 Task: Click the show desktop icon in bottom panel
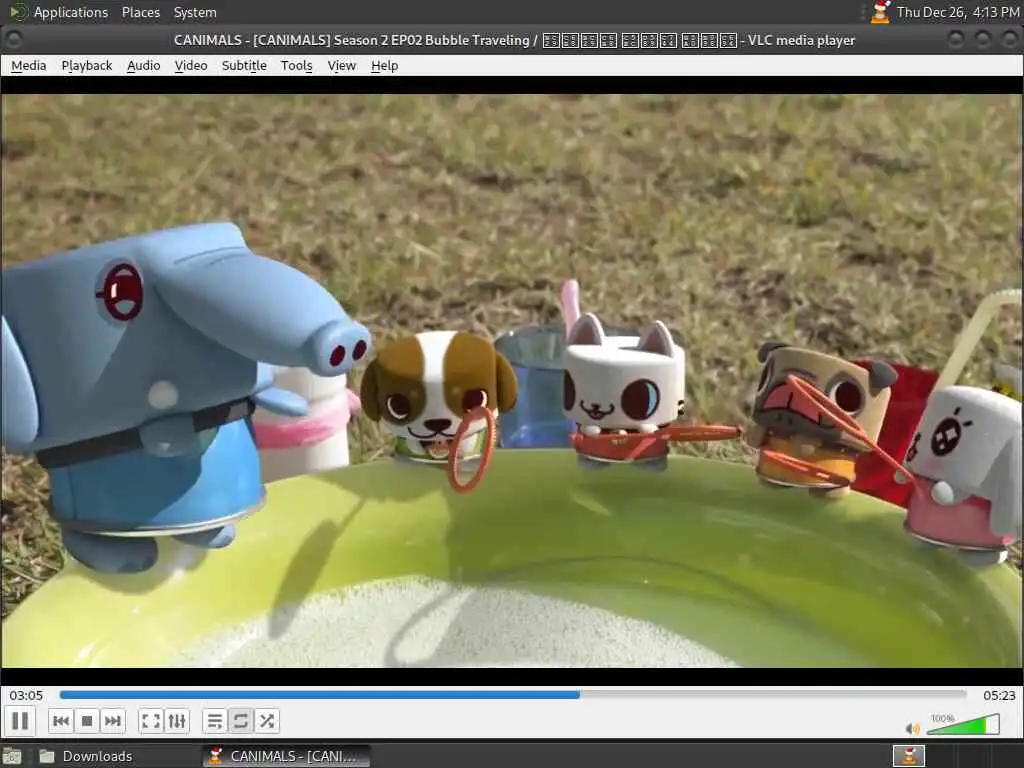tap(12, 756)
